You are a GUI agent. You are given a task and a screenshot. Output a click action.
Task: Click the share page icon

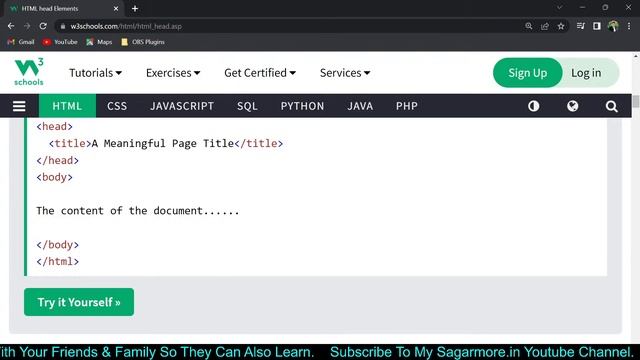[545, 26]
